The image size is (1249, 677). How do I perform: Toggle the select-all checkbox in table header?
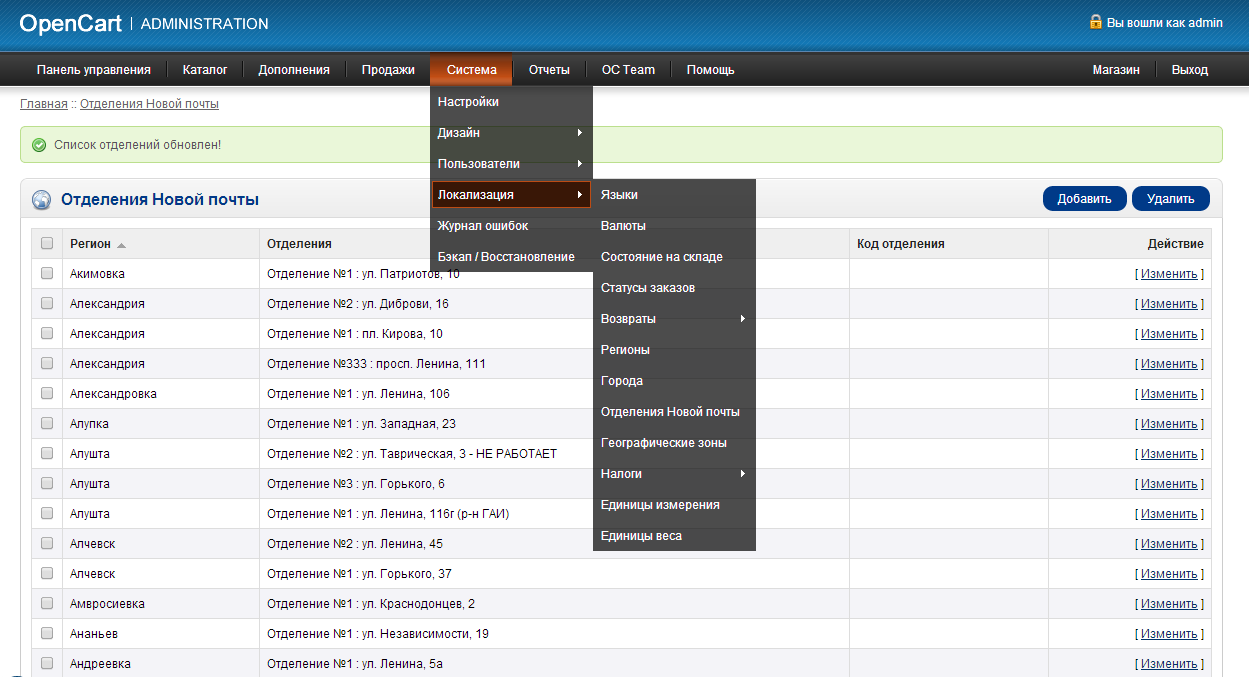click(x=47, y=243)
